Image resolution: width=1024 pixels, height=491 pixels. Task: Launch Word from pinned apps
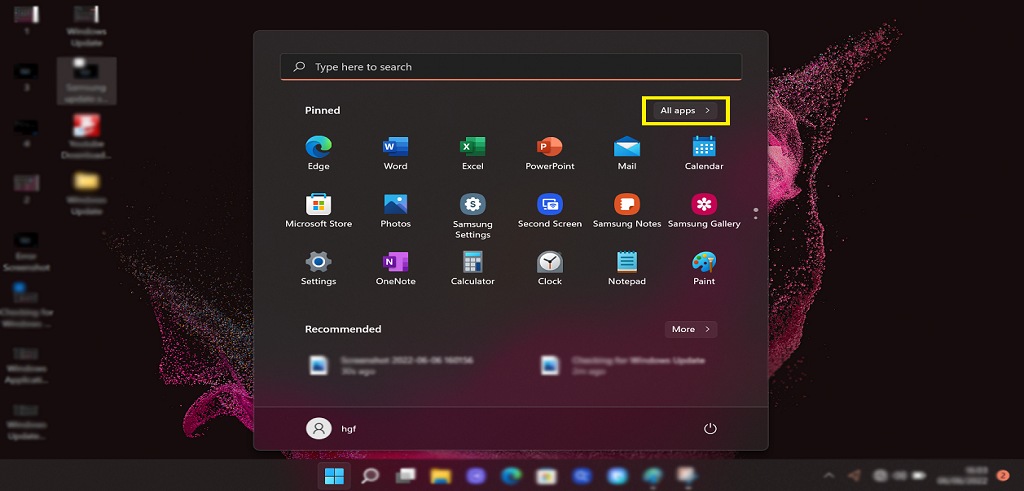395,153
